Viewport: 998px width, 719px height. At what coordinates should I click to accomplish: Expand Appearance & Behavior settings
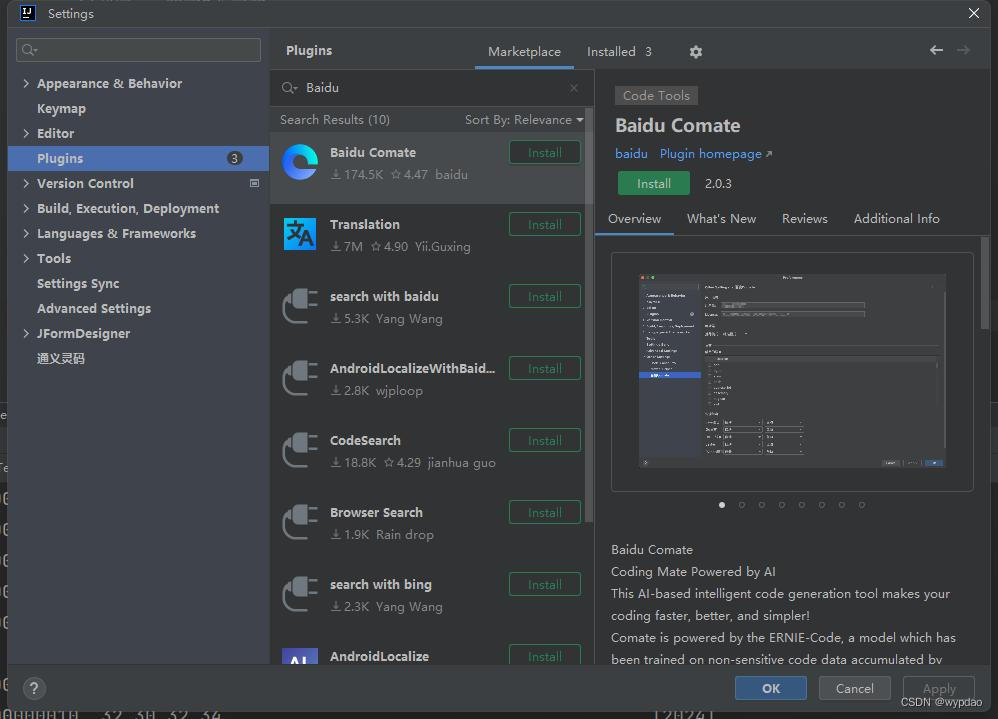(x=26, y=83)
